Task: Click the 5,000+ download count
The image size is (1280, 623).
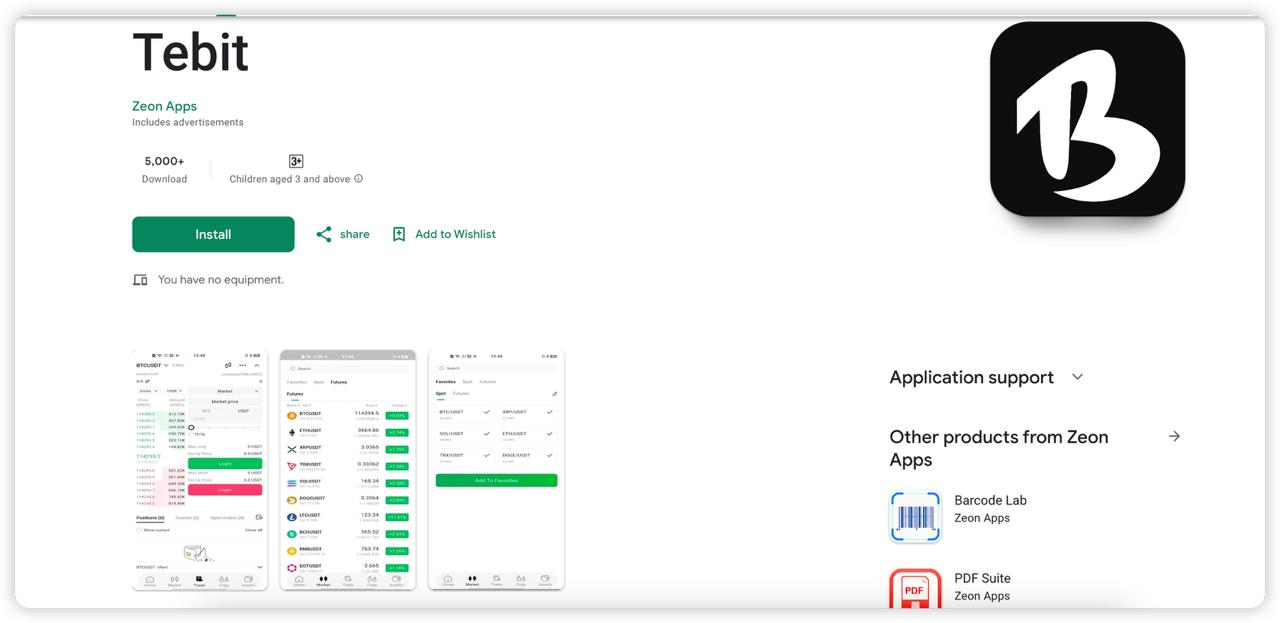Action: [x=164, y=161]
